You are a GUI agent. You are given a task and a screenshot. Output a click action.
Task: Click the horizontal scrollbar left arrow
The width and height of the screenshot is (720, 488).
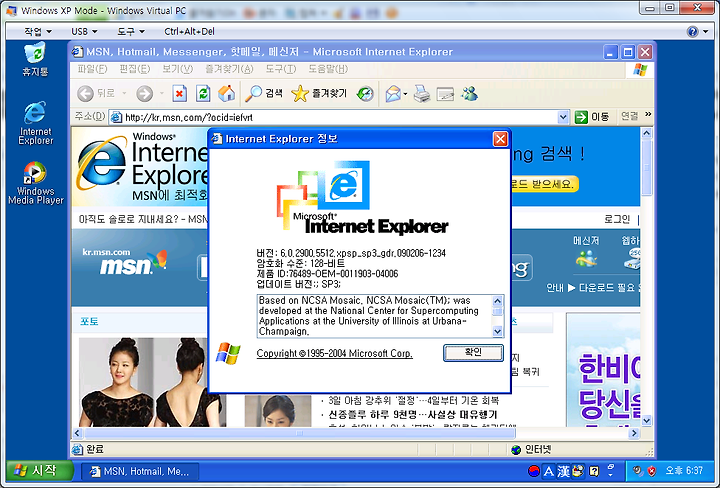[77, 433]
